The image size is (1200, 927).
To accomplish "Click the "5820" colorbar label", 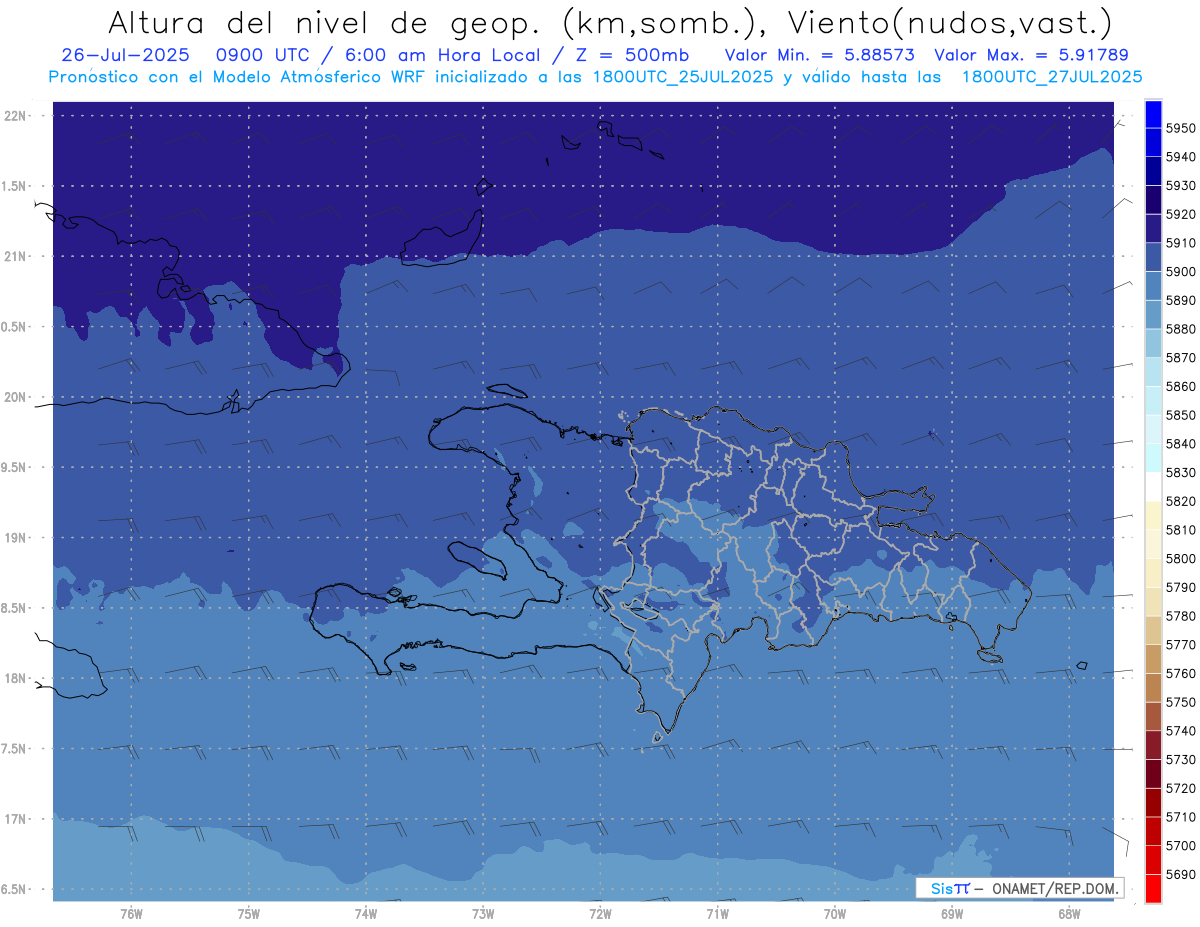I will point(1180,501).
